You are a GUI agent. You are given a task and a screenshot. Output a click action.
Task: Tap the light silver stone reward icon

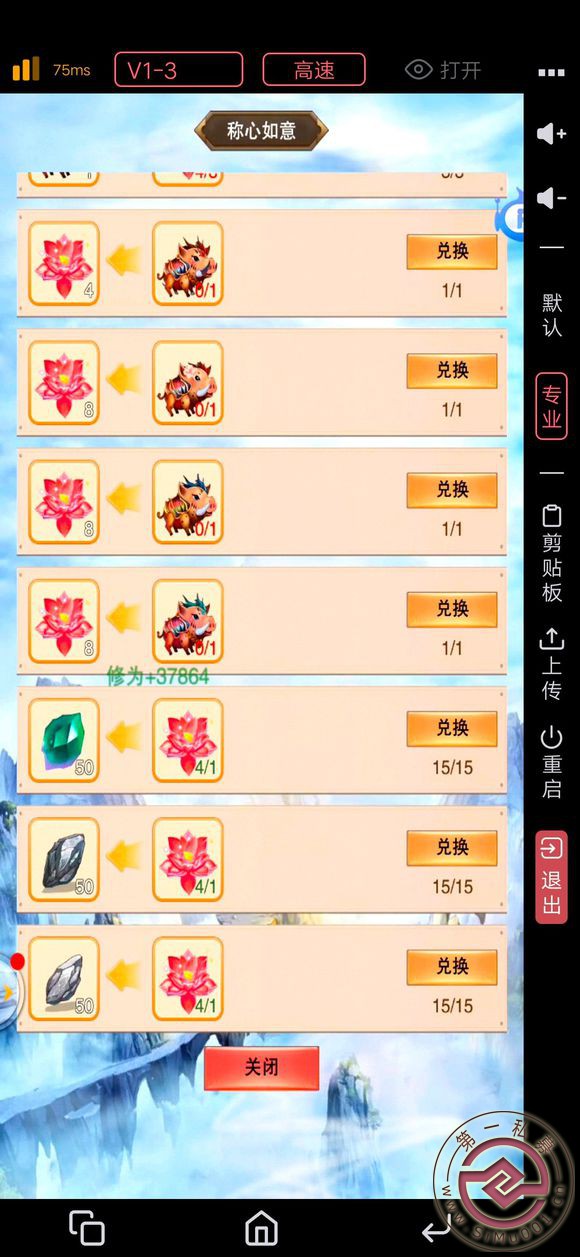point(64,978)
